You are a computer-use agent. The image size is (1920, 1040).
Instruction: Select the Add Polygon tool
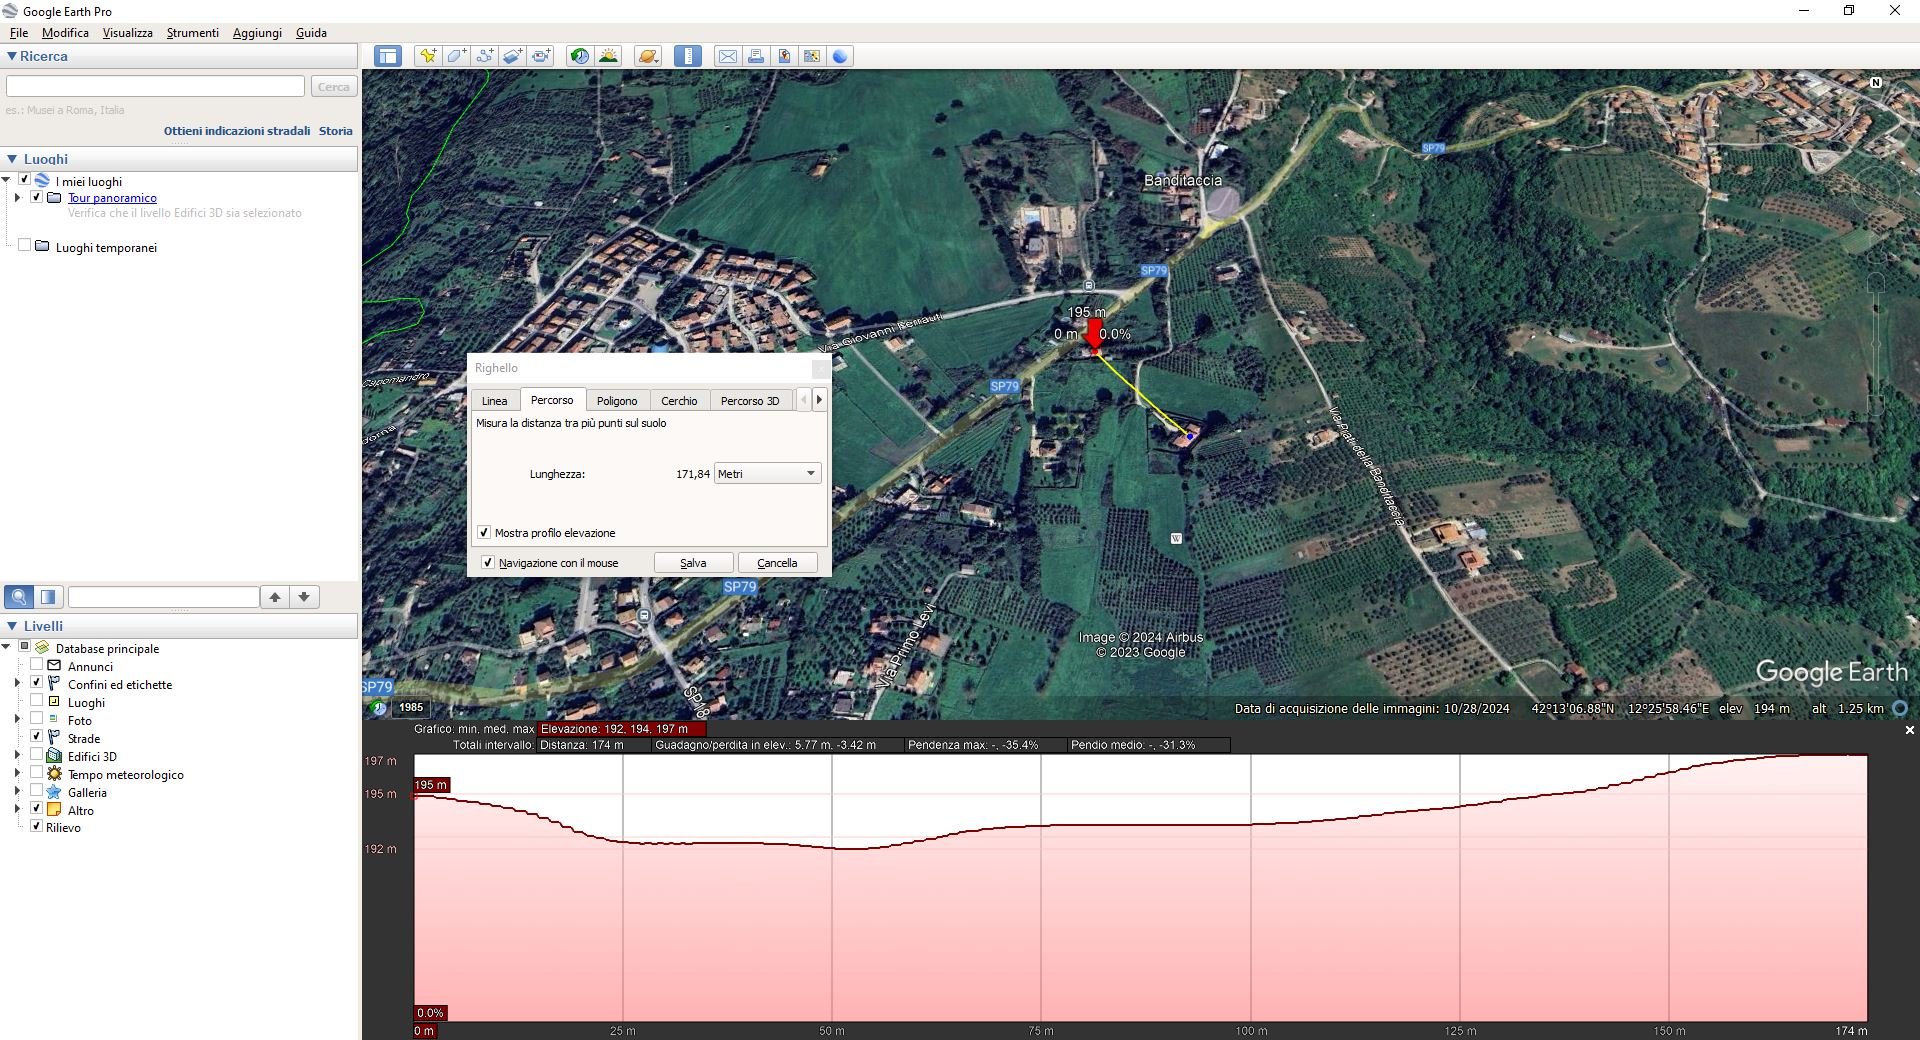[456, 56]
